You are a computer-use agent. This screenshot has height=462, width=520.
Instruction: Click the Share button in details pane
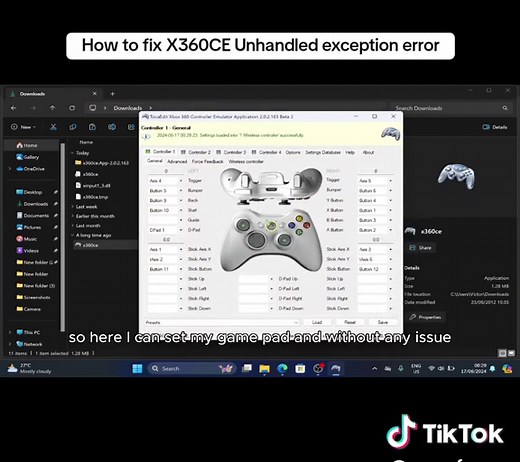point(421,248)
